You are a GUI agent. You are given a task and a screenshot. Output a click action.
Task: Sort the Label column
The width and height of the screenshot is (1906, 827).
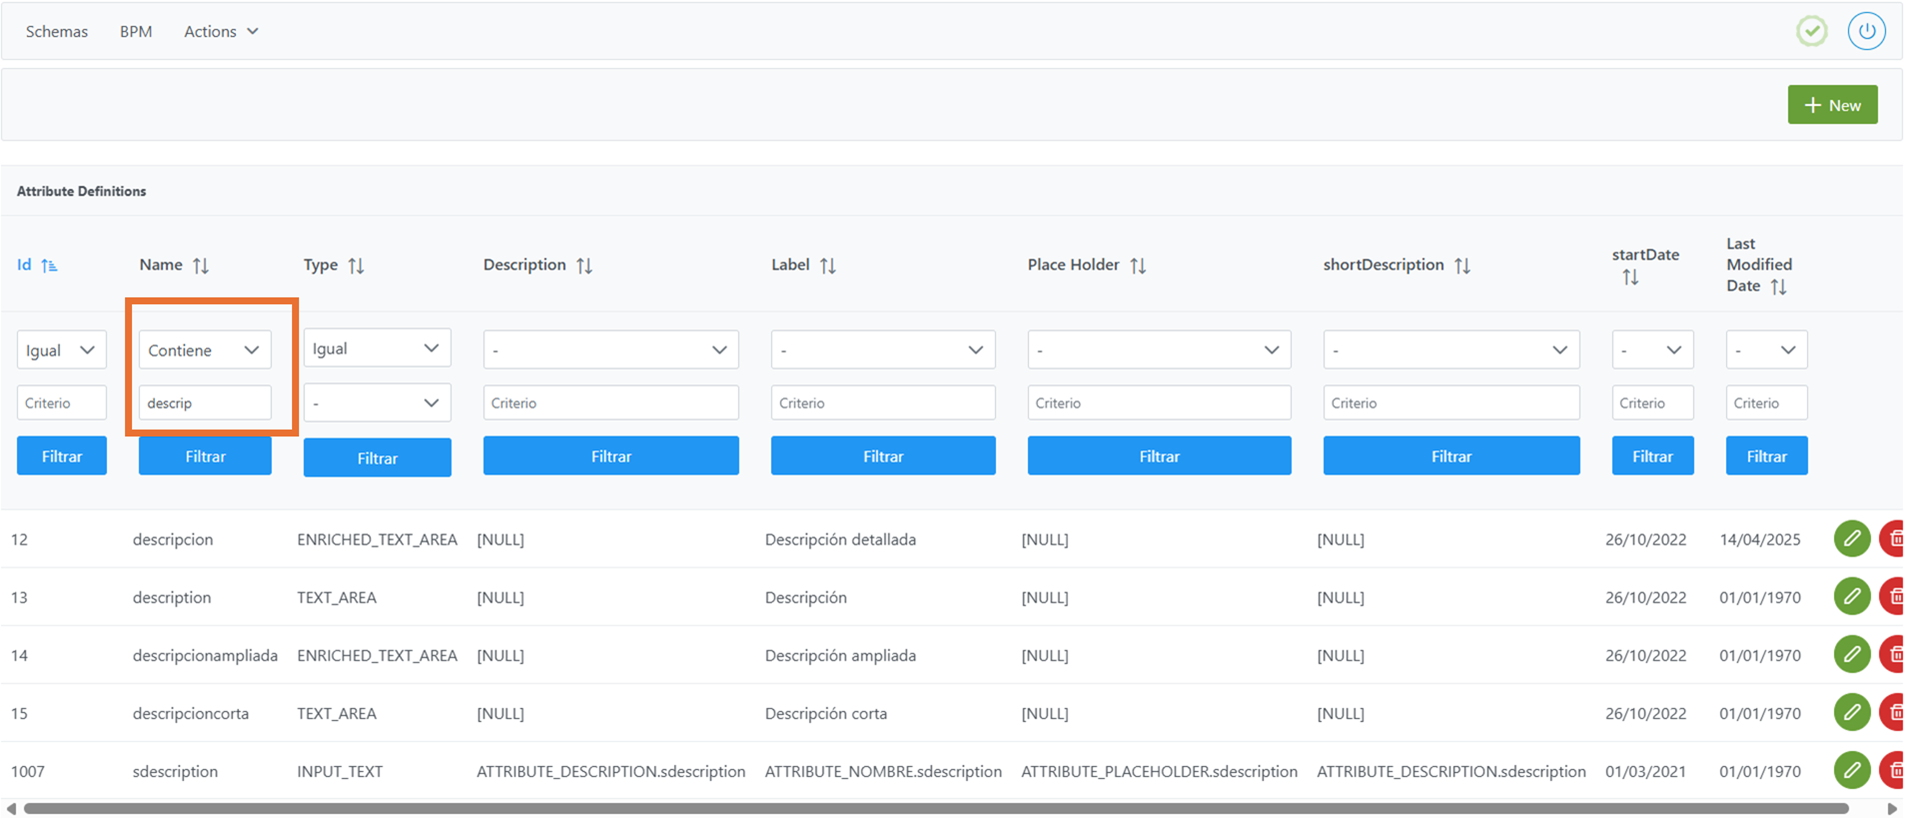828,265
